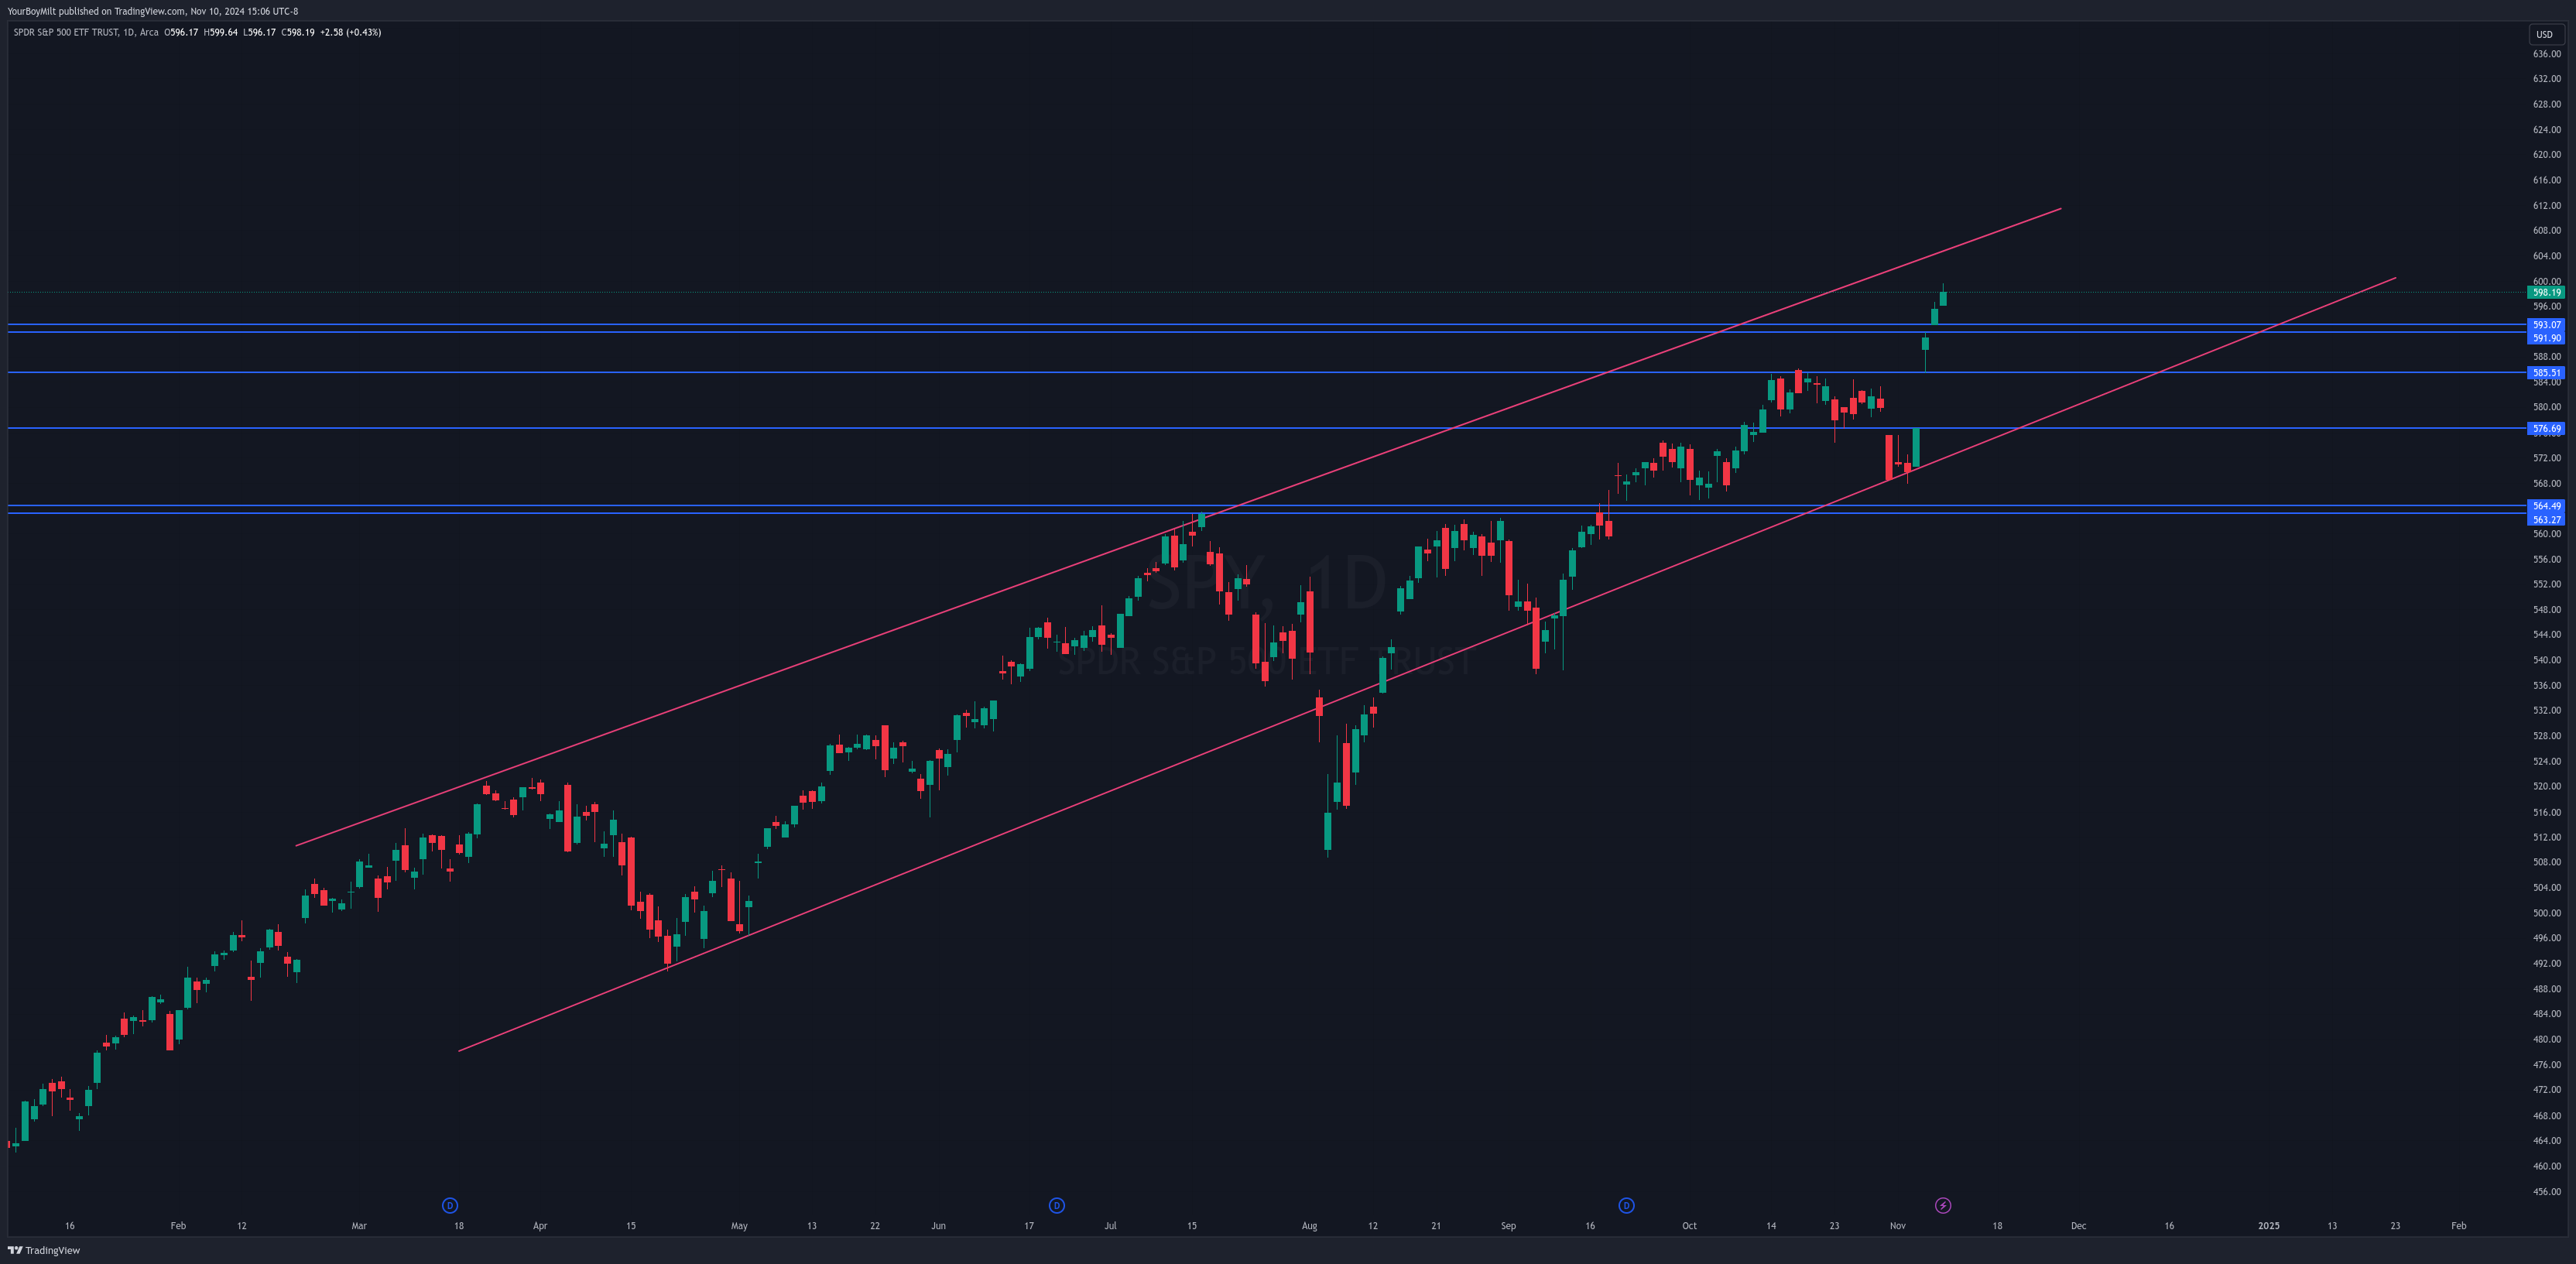Viewport: 2576px width, 1264px height.
Task: Click the 563.27 horizontal level label
Action: coord(2546,519)
